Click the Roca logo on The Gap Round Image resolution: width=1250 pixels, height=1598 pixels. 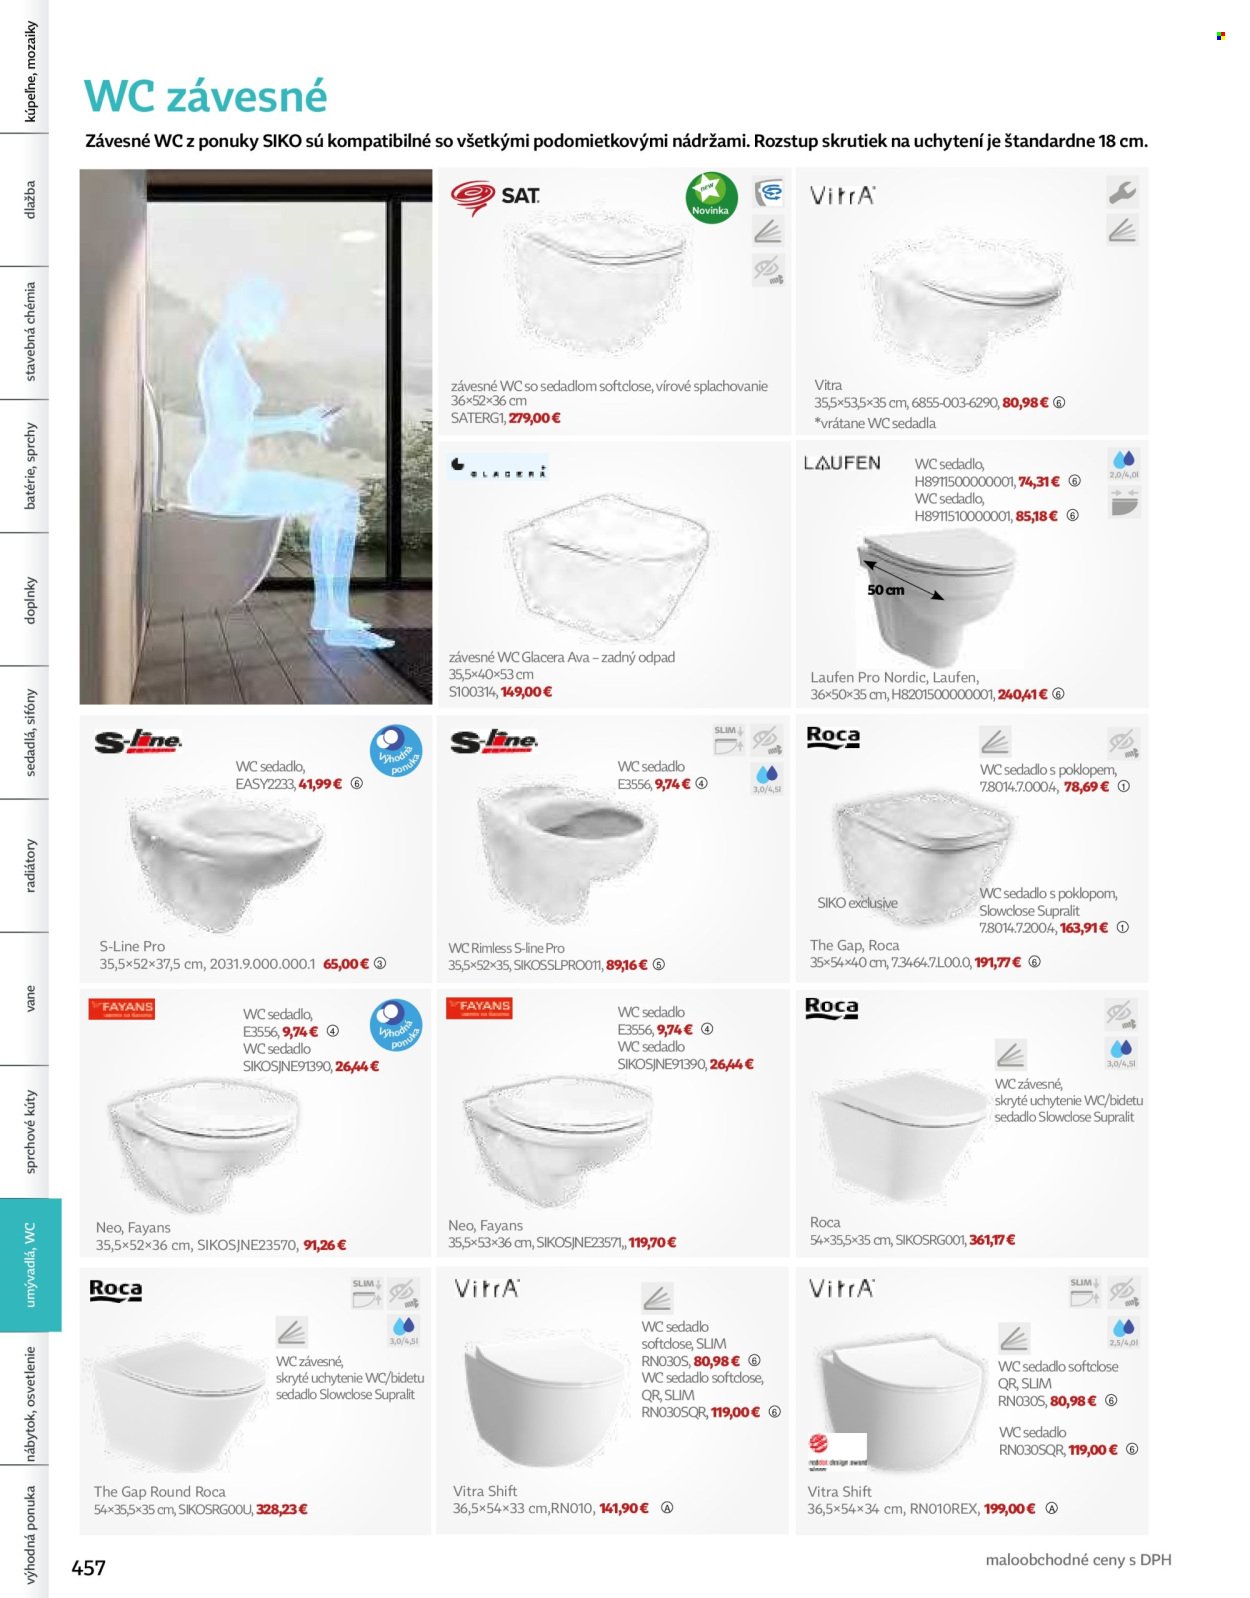tap(116, 1290)
